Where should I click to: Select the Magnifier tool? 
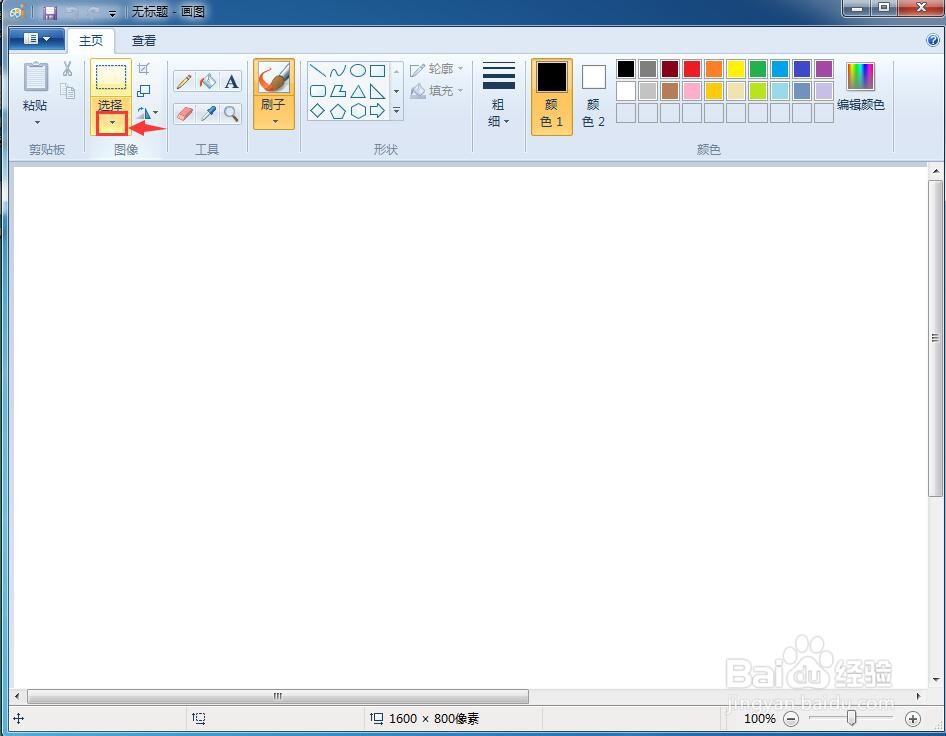231,113
